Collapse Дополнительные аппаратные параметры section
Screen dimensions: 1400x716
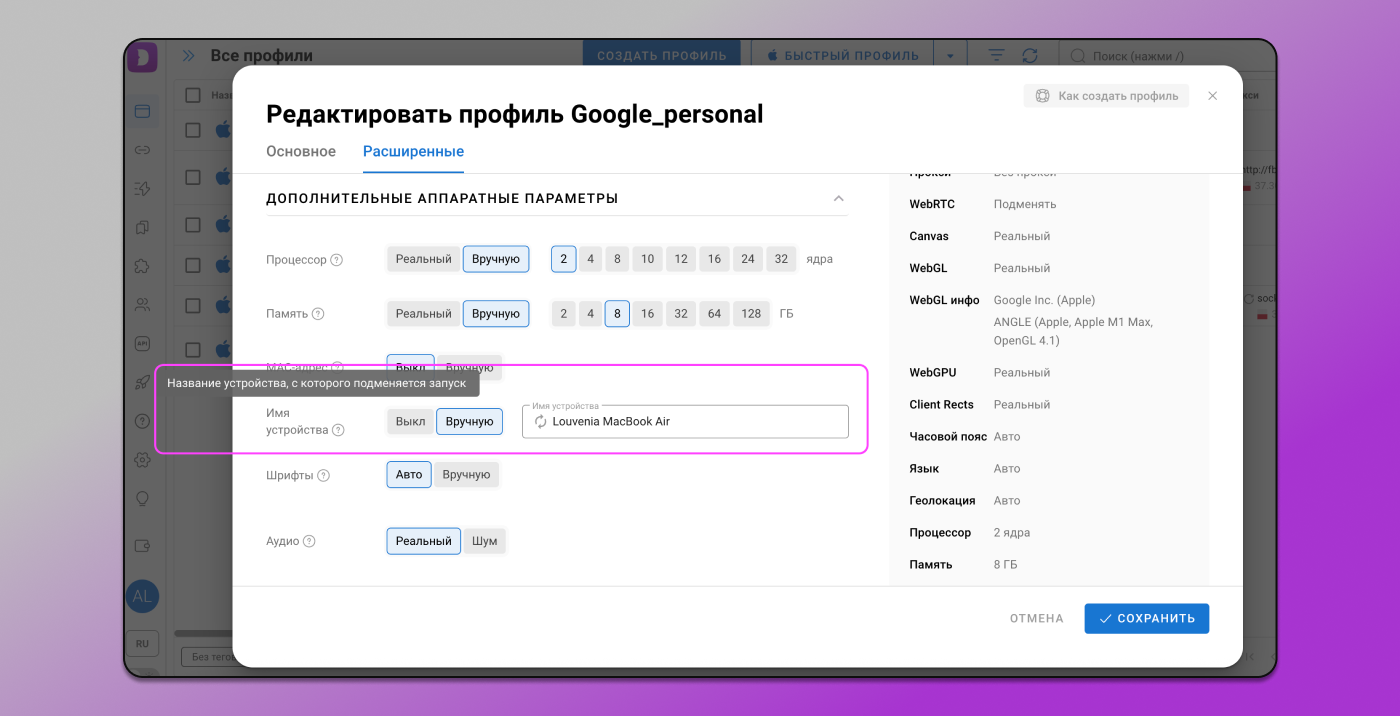(x=838, y=199)
